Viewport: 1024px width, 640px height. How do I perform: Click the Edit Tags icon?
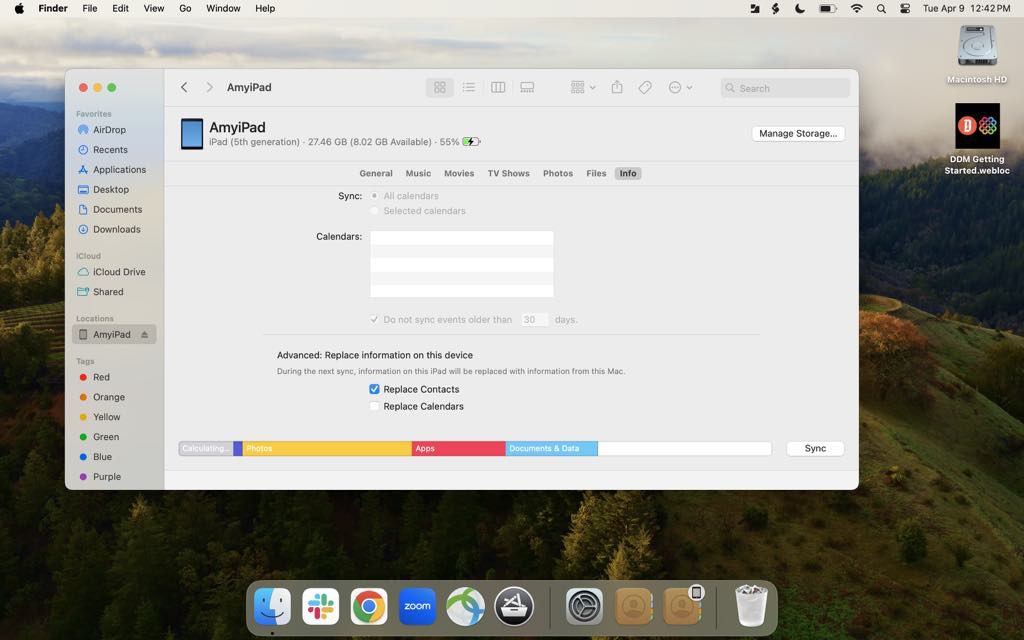tap(645, 88)
